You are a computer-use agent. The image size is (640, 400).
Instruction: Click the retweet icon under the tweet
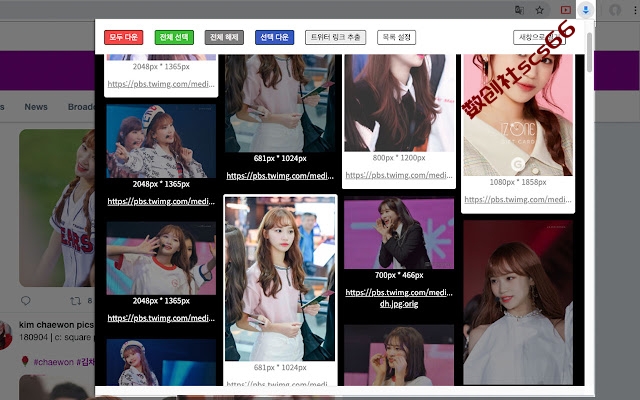pos(76,301)
